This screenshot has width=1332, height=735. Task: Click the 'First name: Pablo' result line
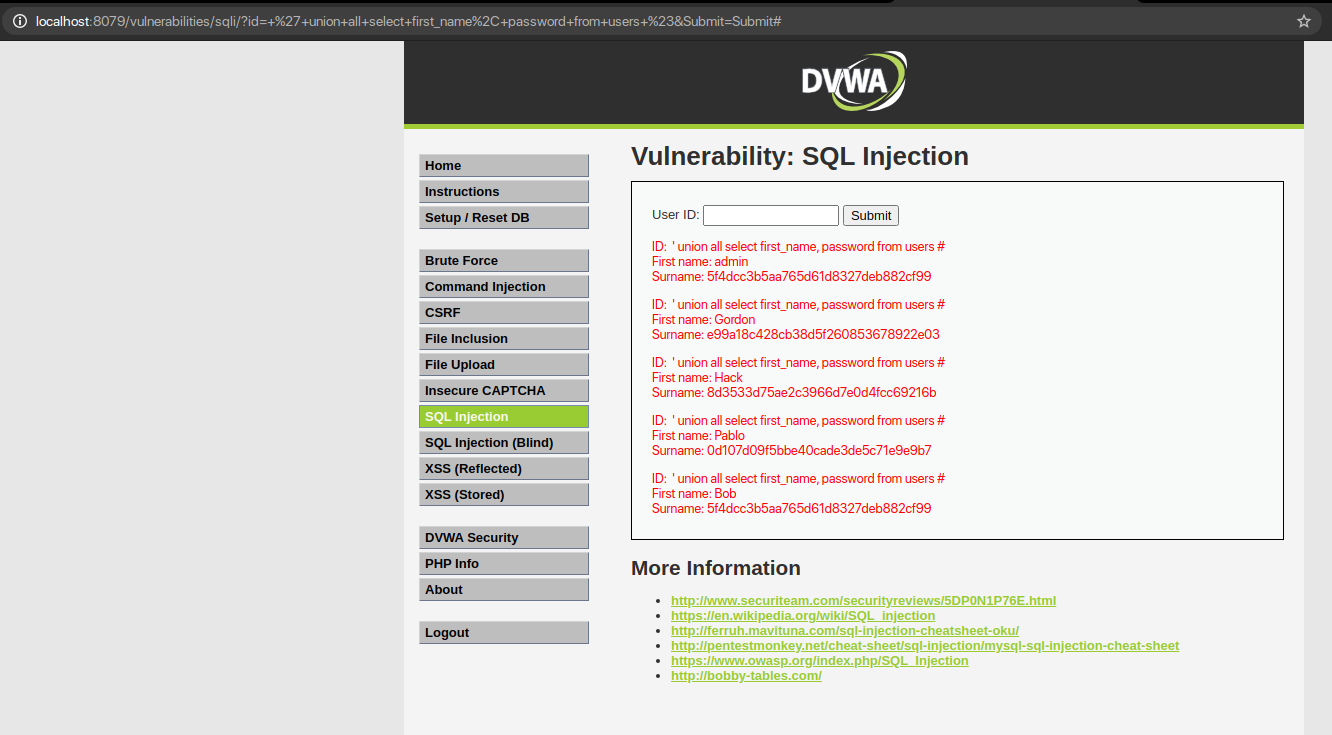699,436
